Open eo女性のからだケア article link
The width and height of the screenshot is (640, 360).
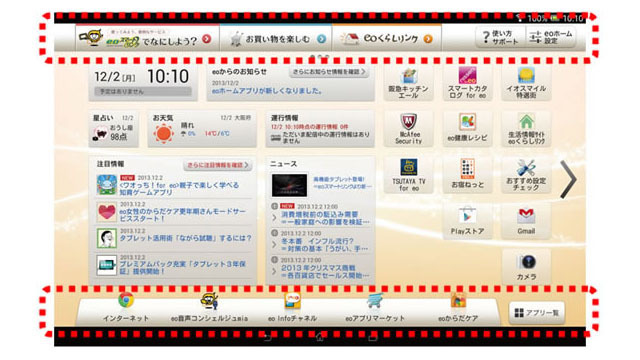182,215
